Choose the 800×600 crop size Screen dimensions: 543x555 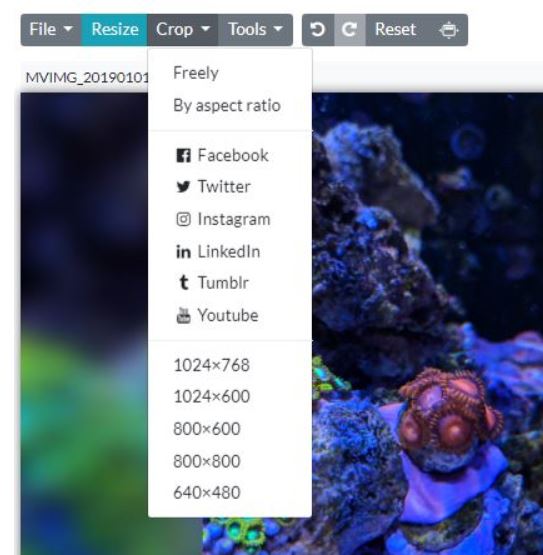tap(207, 429)
